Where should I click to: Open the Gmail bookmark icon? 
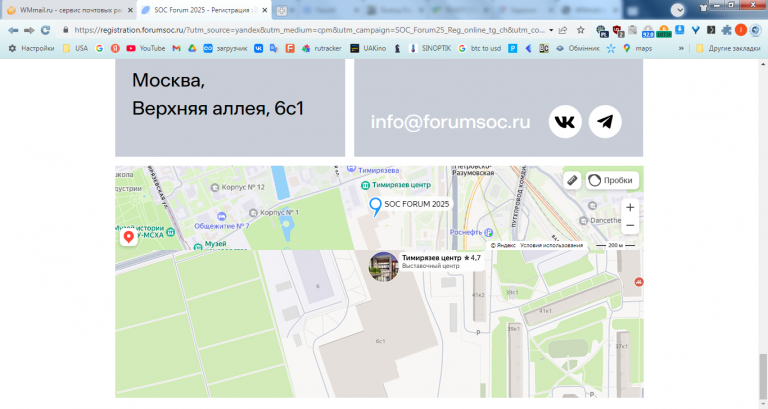tap(176, 48)
